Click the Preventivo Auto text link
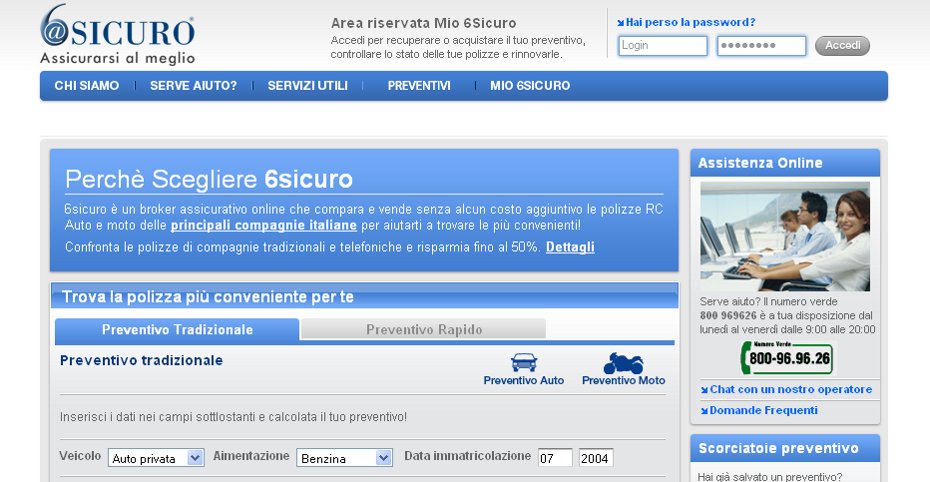This screenshot has height=482, width=930. (524, 381)
